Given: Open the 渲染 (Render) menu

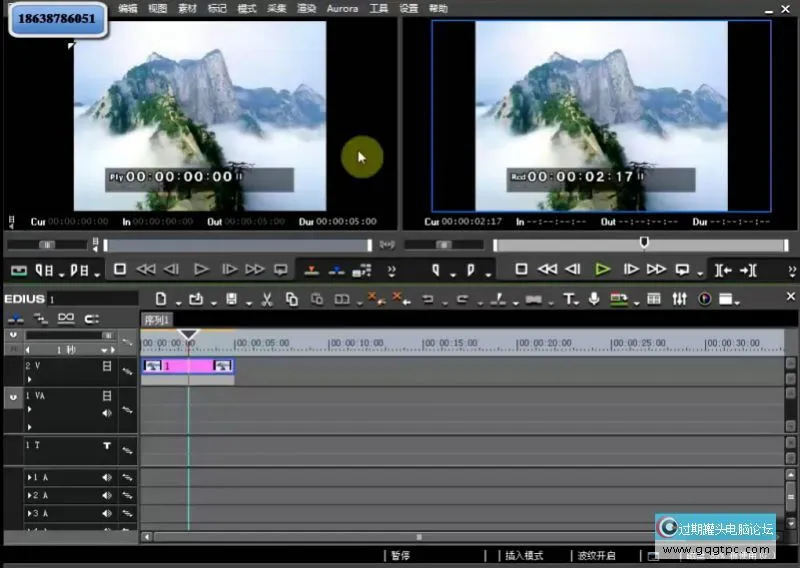Looking at the screenshot, I should (x=305, y=8).
